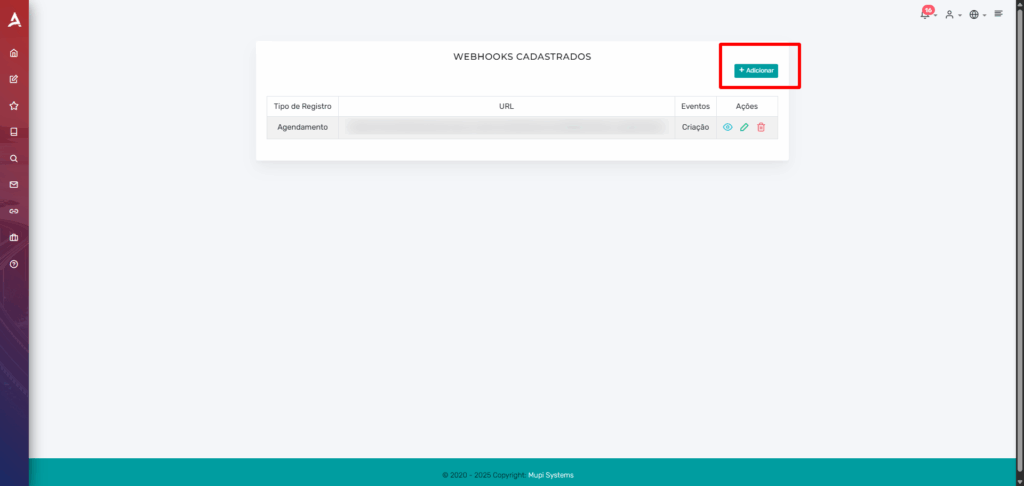This screenshot has width=1024, height=486.
Task: Open the envelope mail sidebar icon
Action: pos(14,185)
